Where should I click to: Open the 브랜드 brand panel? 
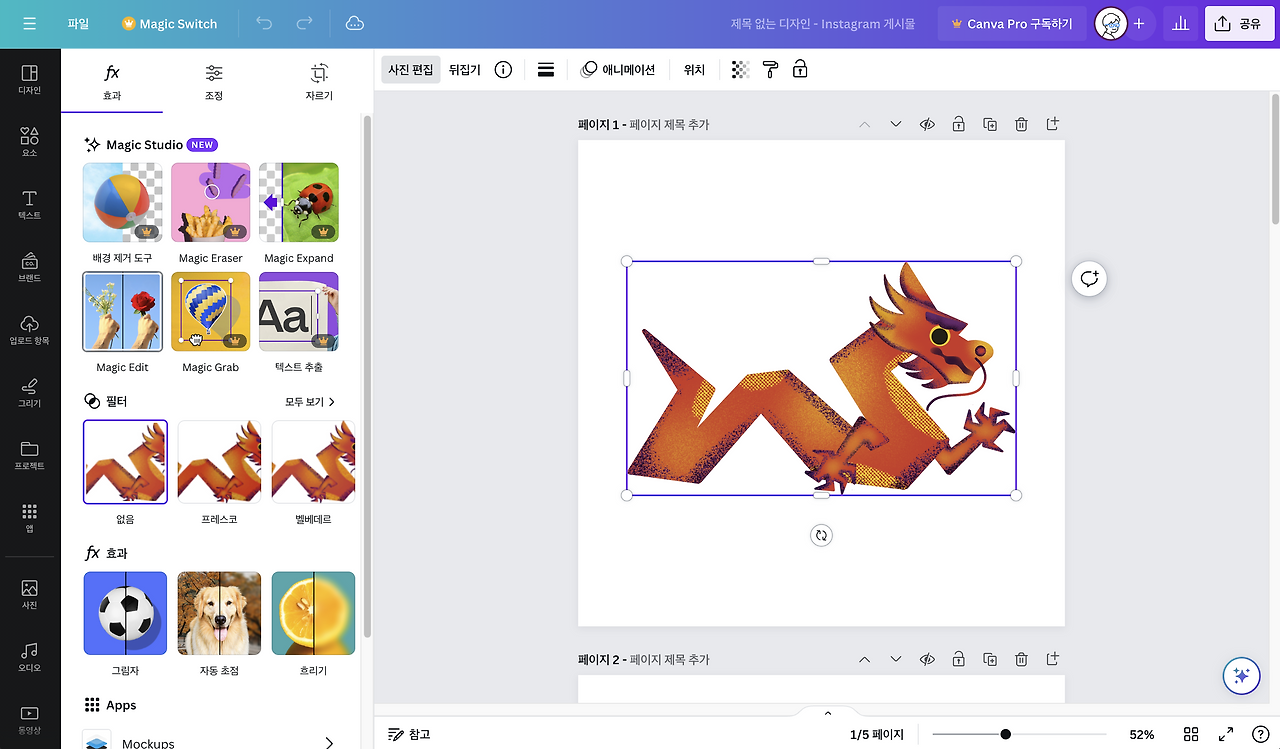30,267
